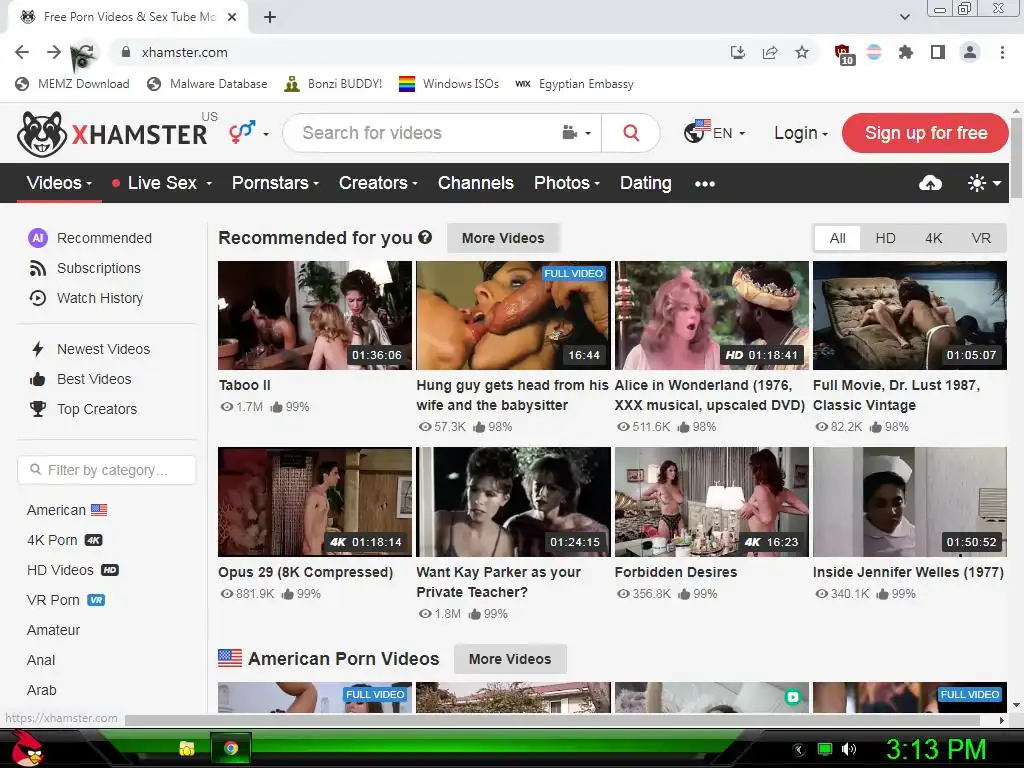Screen dimensions: 1024x768
Task: Click the address bar showing xhamster.com
Action: (418, 52)
